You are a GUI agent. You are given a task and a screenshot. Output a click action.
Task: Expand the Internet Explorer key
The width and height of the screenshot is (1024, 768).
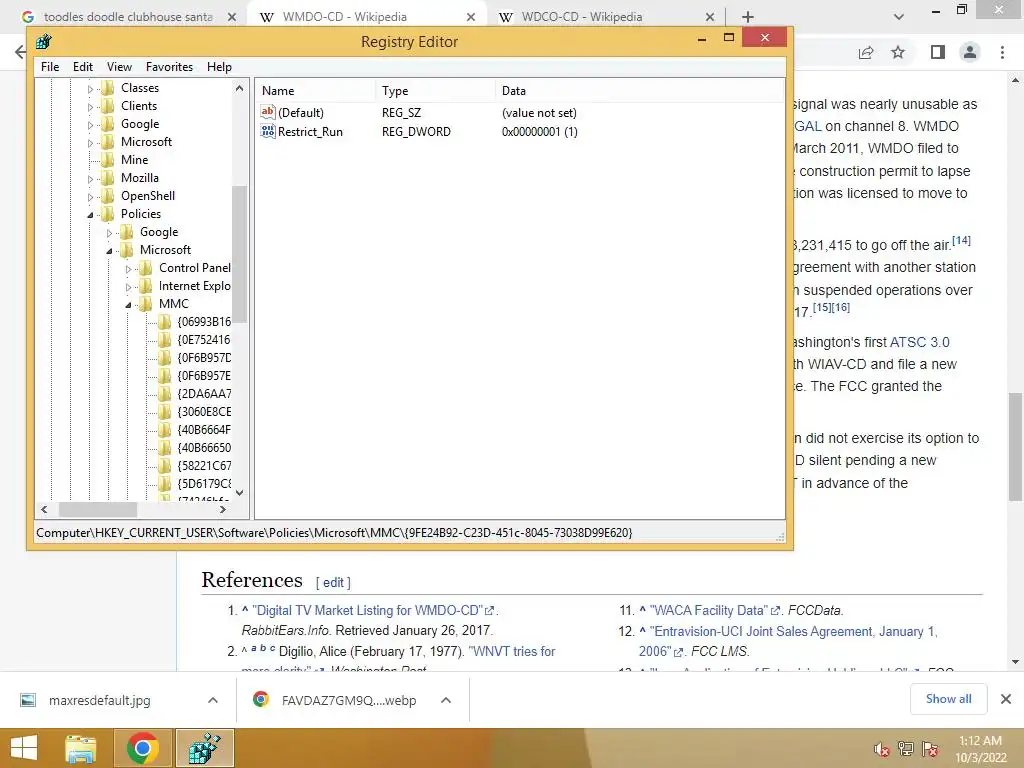tap(128, 287)
